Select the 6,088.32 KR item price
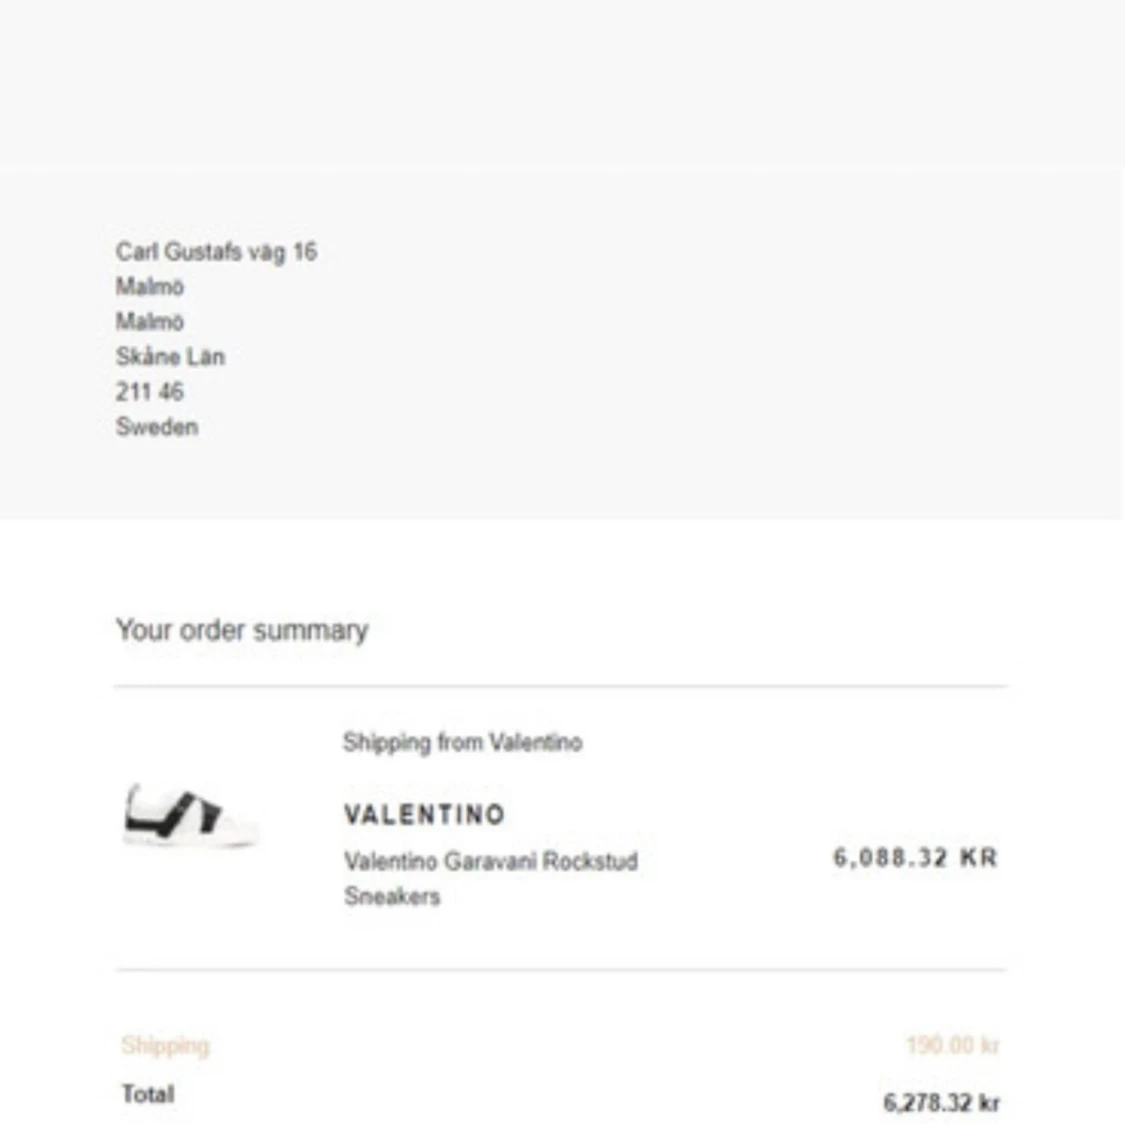The width and height of the screenshot is (1125, 1125). click(x=915, y=857)
